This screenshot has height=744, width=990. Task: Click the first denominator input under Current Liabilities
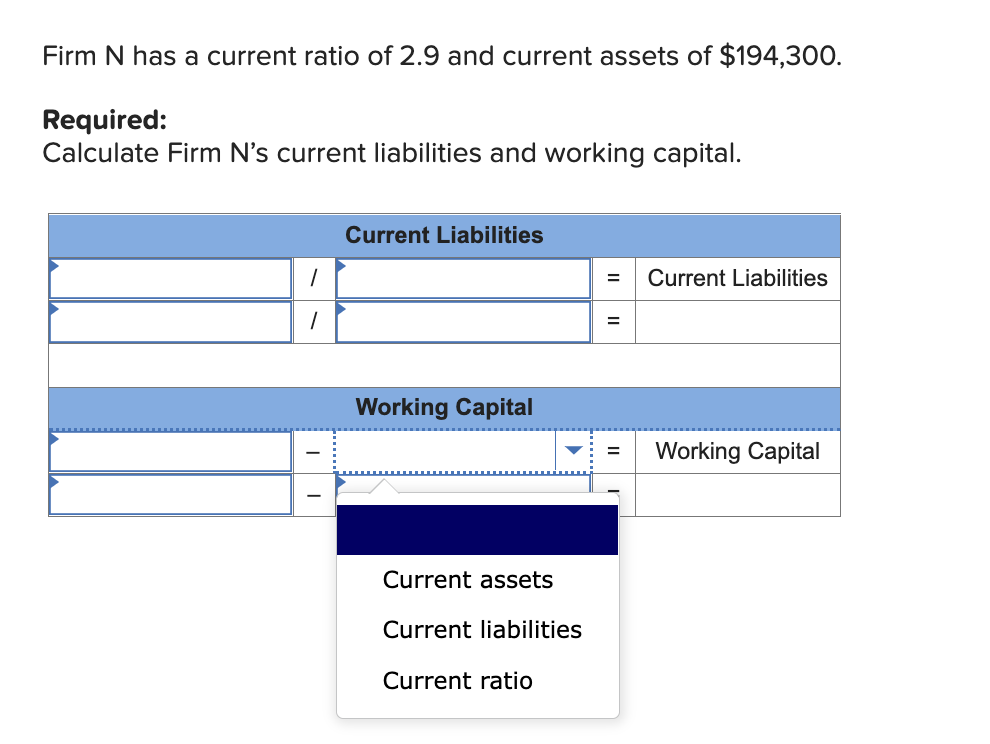pos(463,278)
